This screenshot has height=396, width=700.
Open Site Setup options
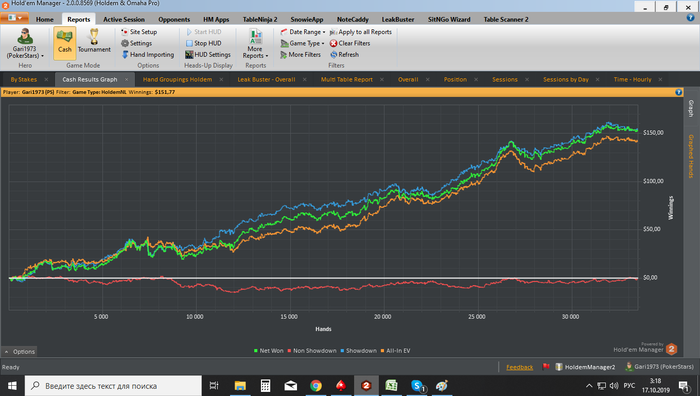coord(139,32)
